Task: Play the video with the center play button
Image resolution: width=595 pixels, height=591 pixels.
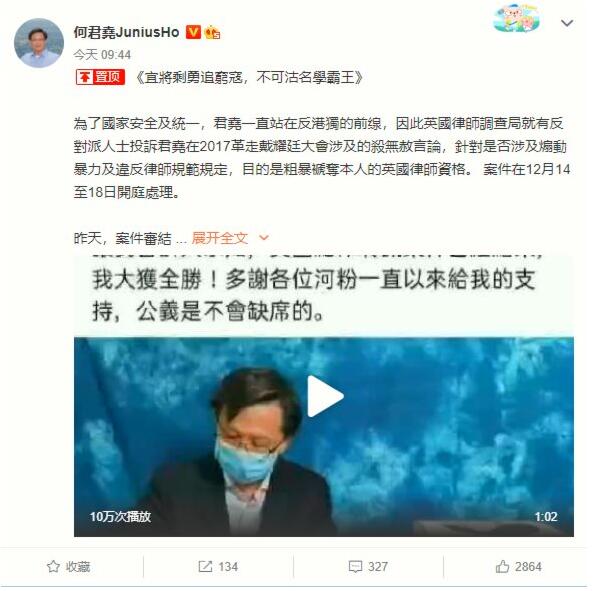Action: point(325,396)
